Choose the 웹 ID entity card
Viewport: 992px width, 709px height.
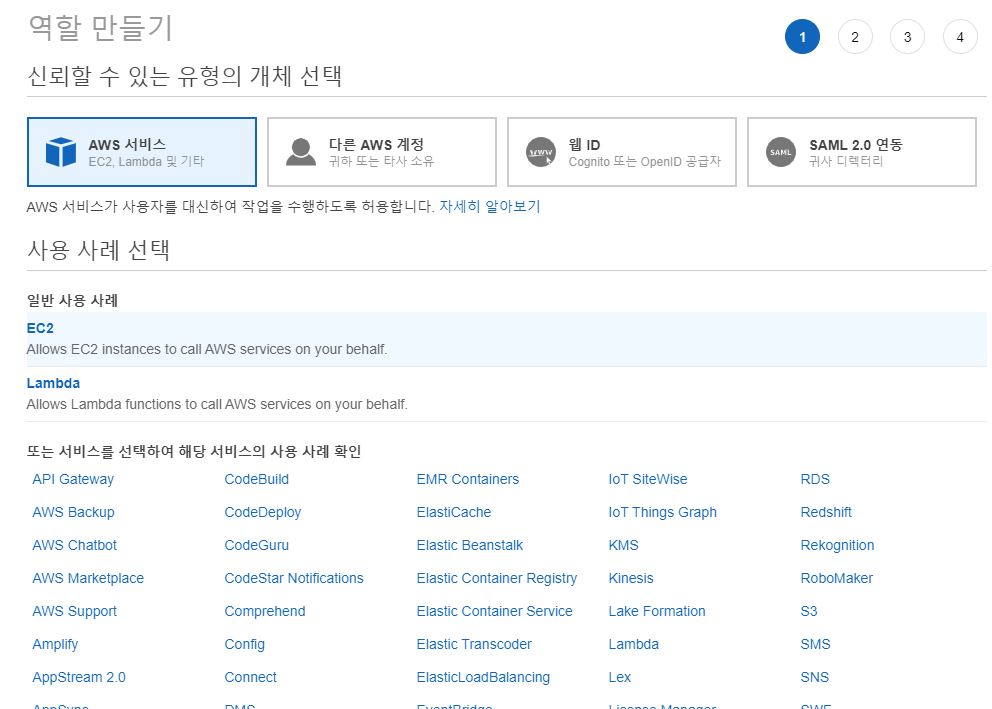(622, 152)
